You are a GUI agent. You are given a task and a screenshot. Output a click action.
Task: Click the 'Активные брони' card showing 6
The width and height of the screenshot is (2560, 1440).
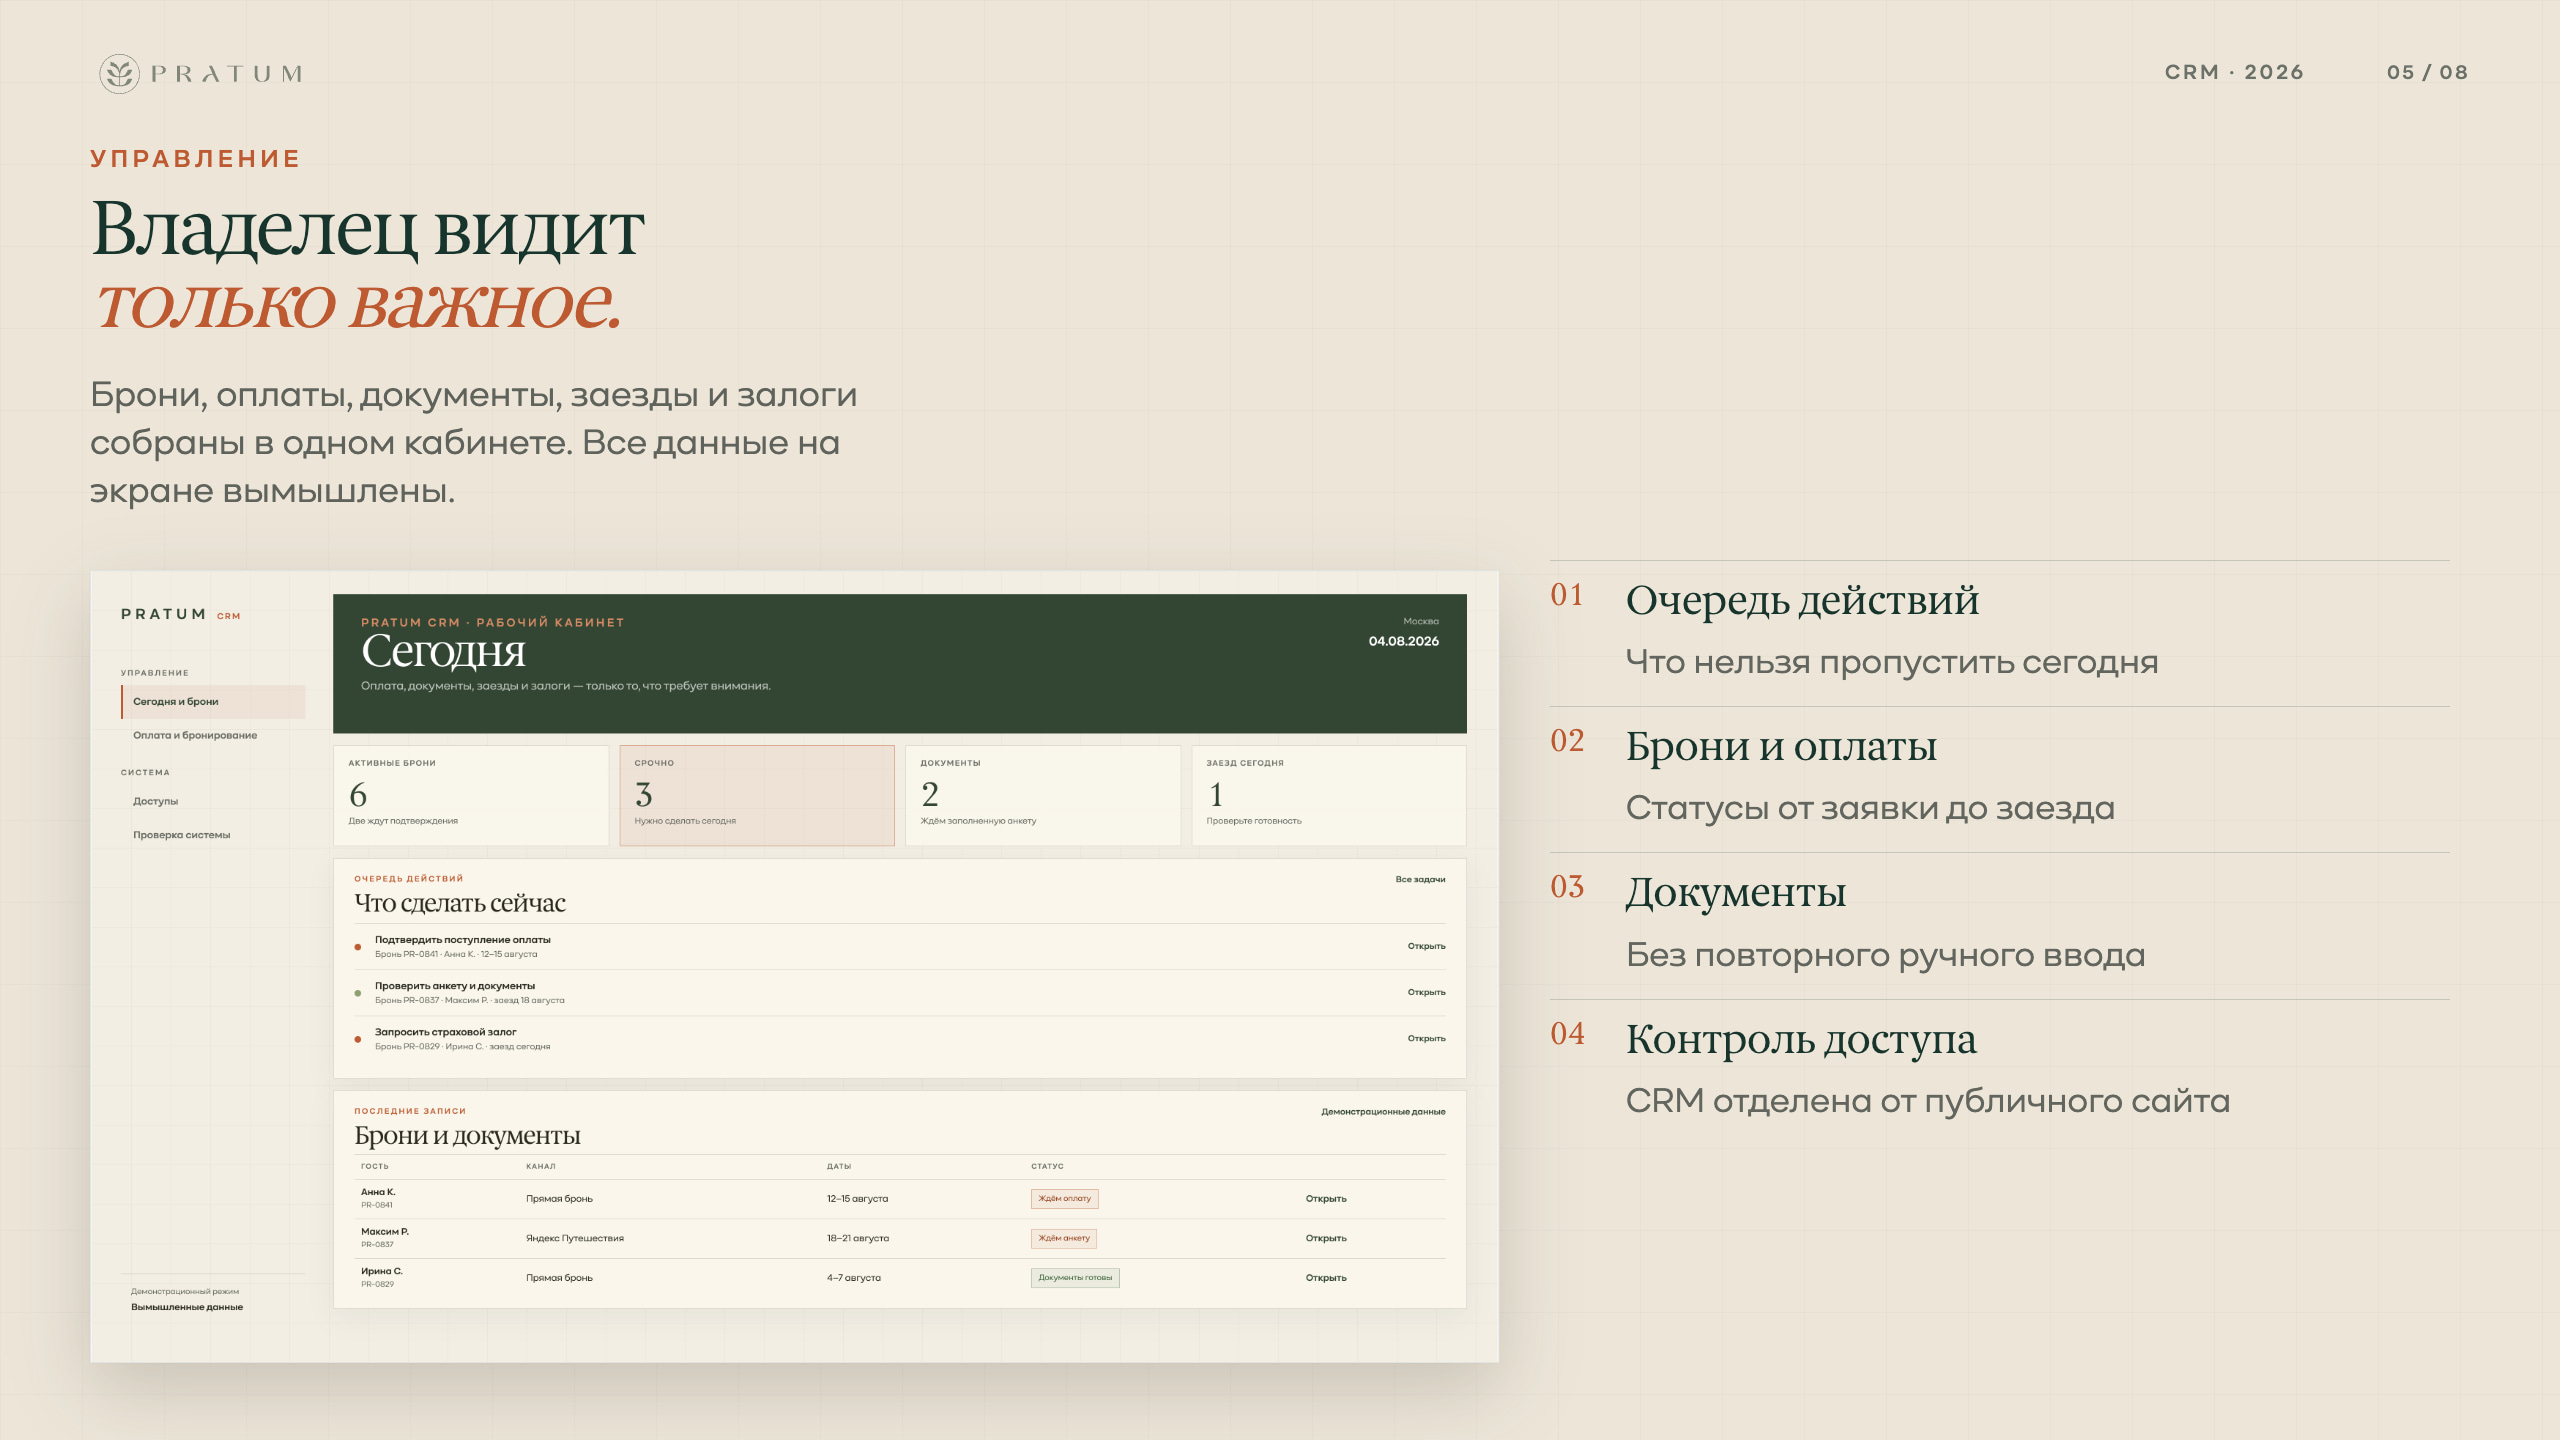pos(471,795)
